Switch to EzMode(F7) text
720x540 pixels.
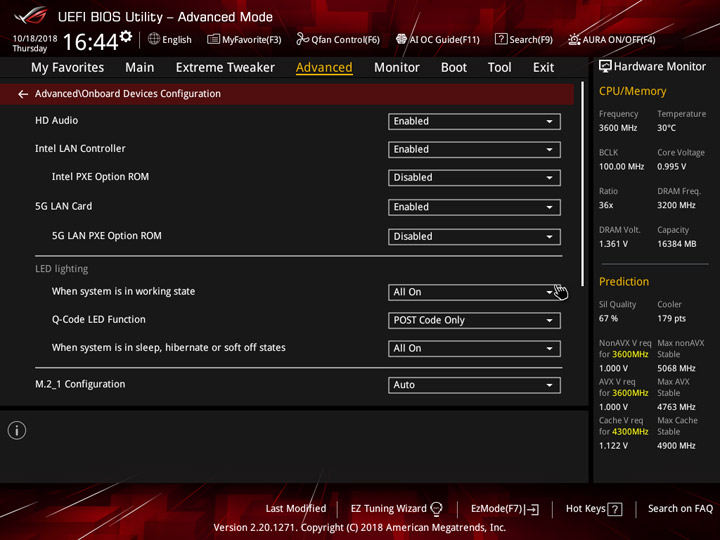[x=496, y=509]
